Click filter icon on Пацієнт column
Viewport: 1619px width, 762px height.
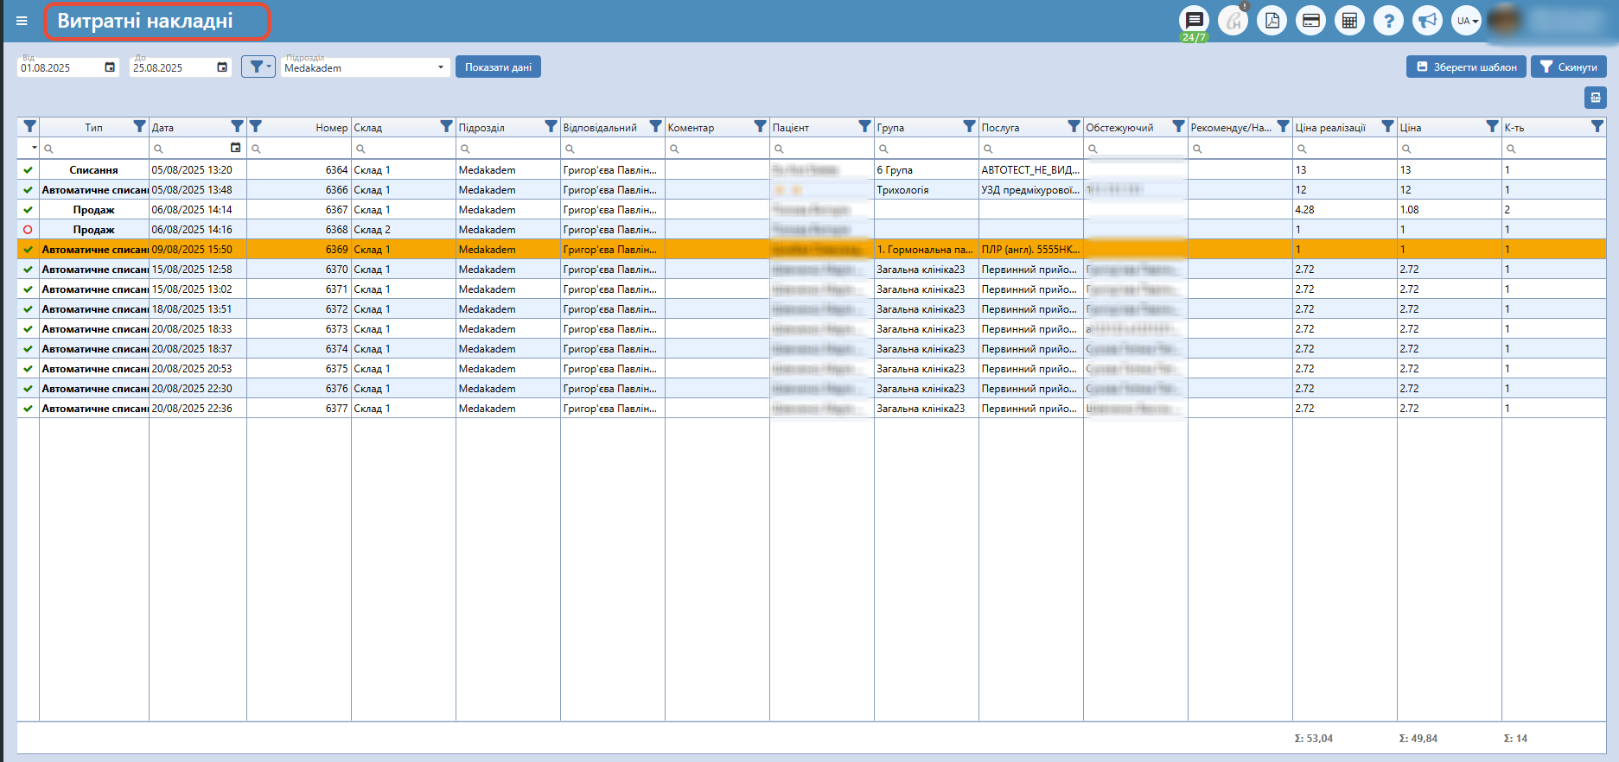coord(864,127)
